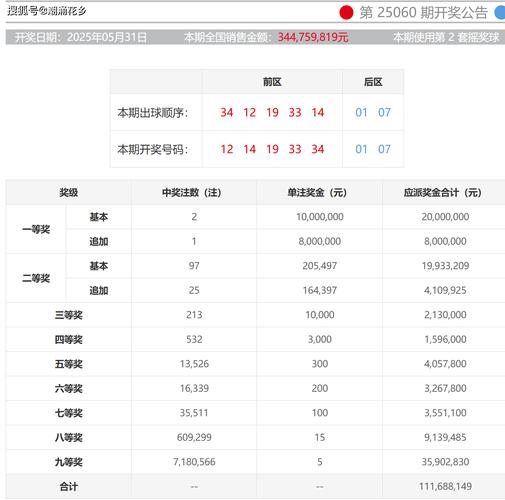Click the red circle icon beside 第 25060 期开奖公告
The width and height of the screenshot is (505, 500).
(346, 13)
